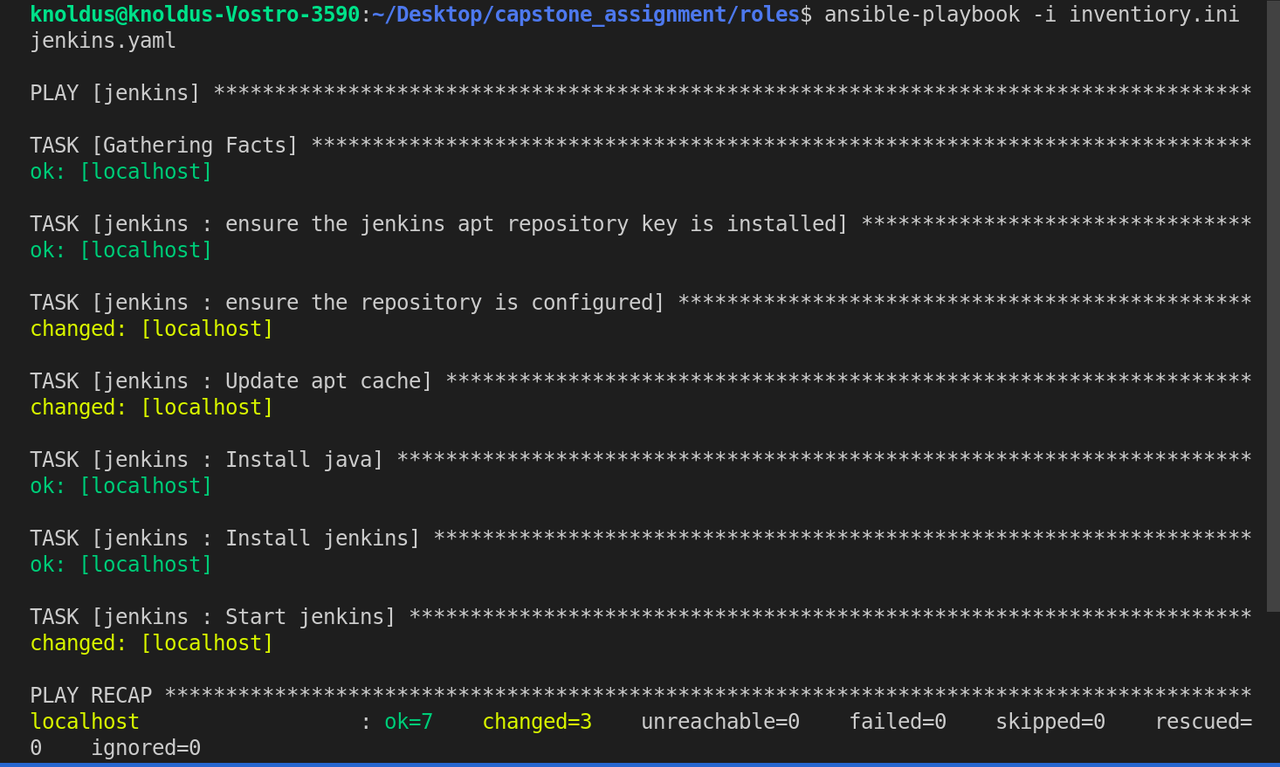1280x767 pixels.
Task: Click changed: [localhost] under Start jenkins
Action: pos(151,643)
